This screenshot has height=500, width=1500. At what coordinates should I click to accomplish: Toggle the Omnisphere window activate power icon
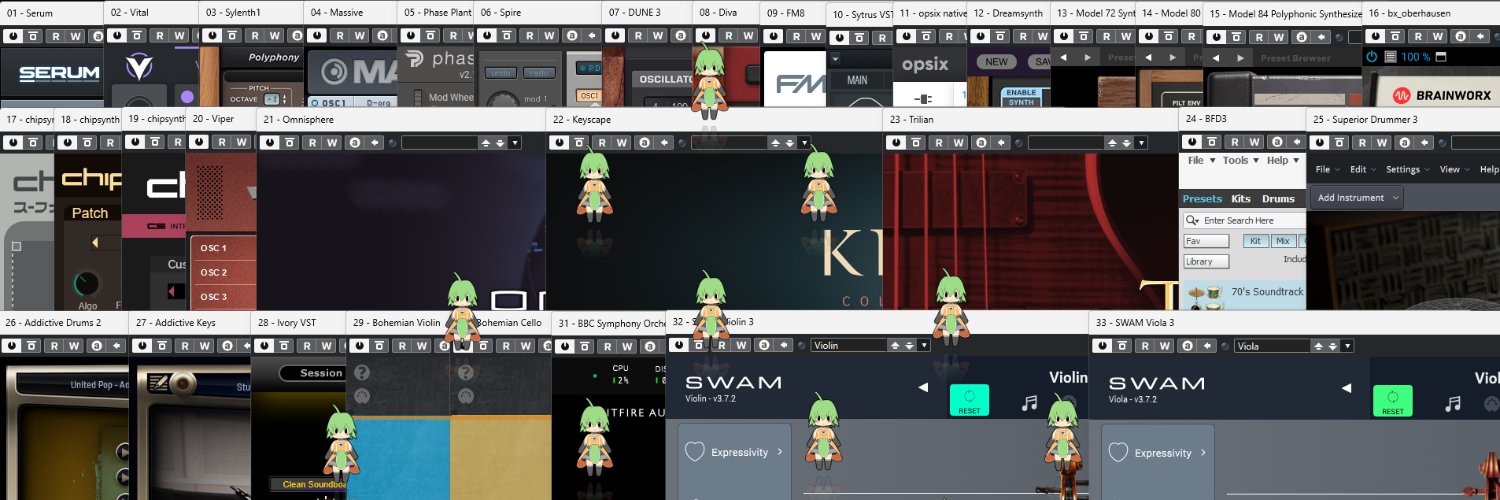(x=268, y=142)
